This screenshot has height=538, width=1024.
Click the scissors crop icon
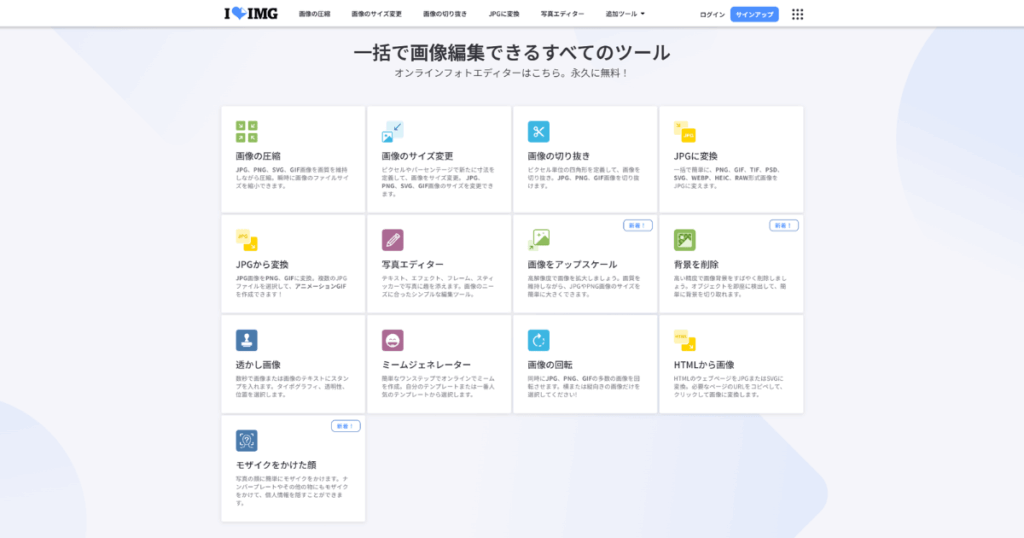[539, 131]
